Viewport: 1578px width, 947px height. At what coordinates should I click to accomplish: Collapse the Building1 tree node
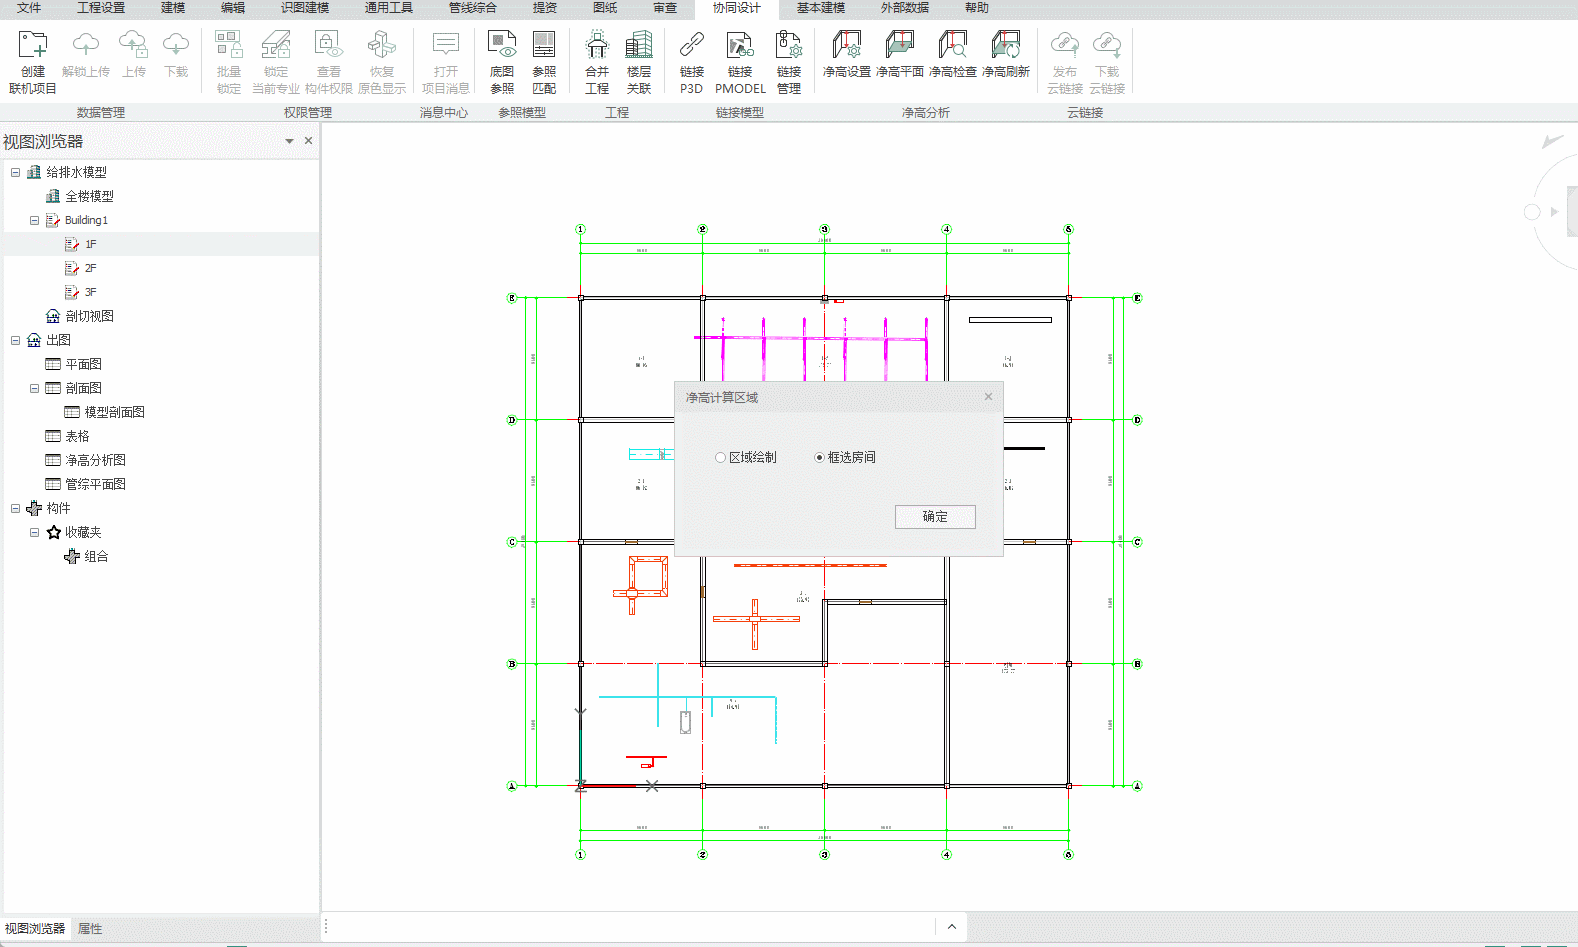34,220
